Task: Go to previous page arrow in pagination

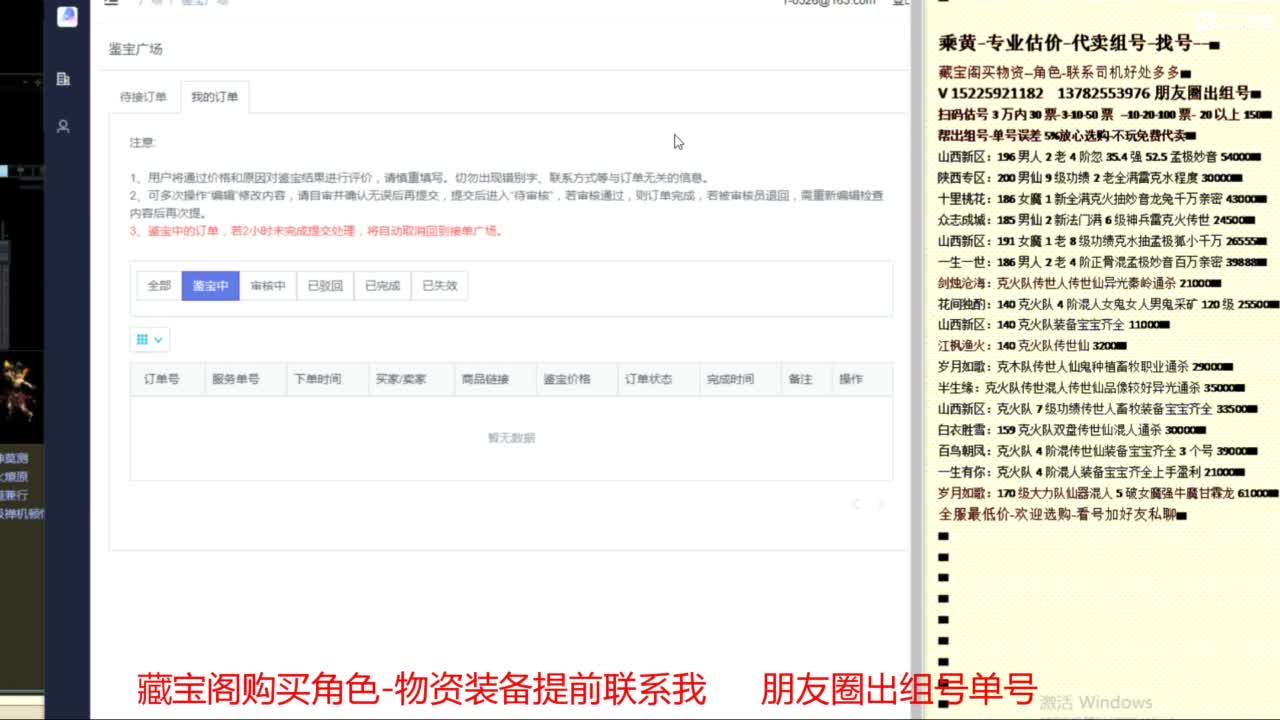Action: (856, 504)
